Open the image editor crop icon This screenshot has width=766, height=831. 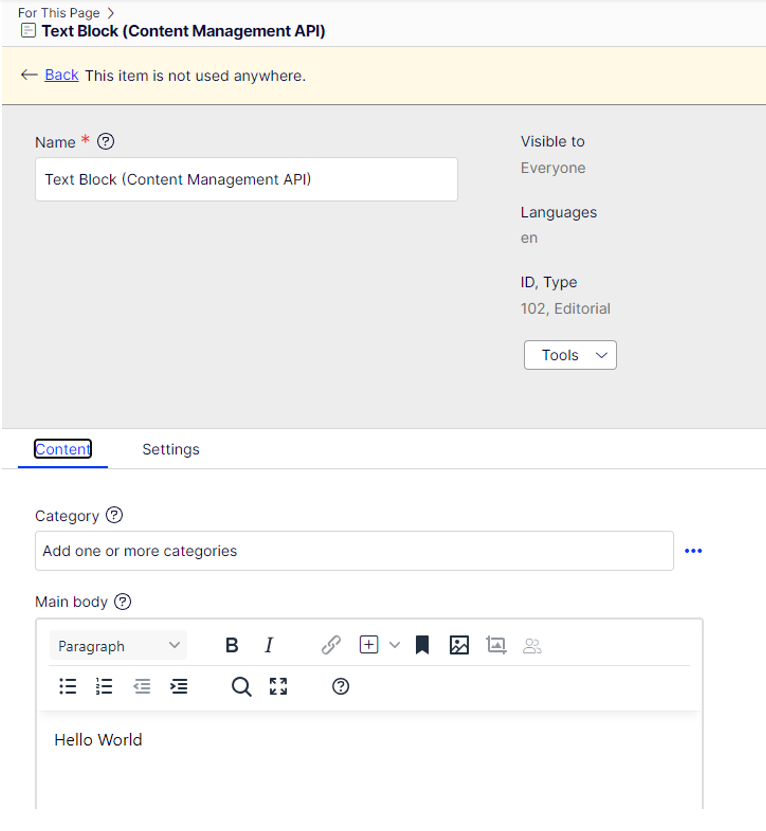[x=496, y=646]
